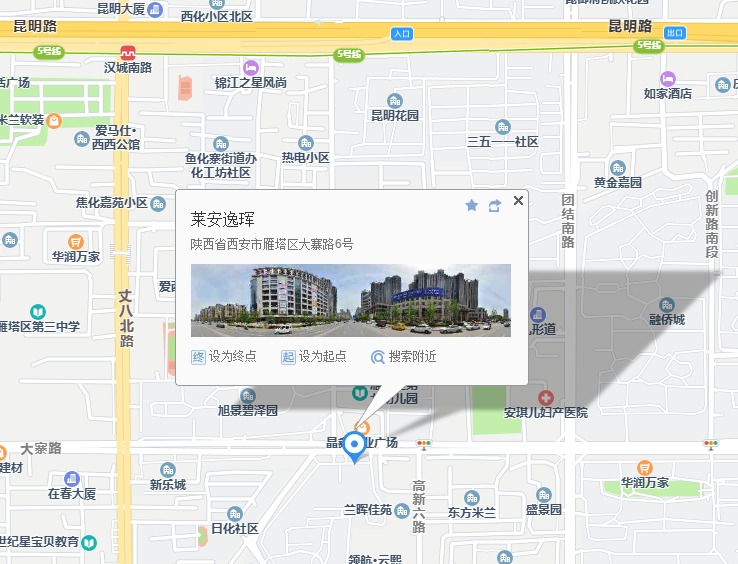
Task: Click the 安琪儿妇产医院 hospital icon
Action: click(545, 398)
